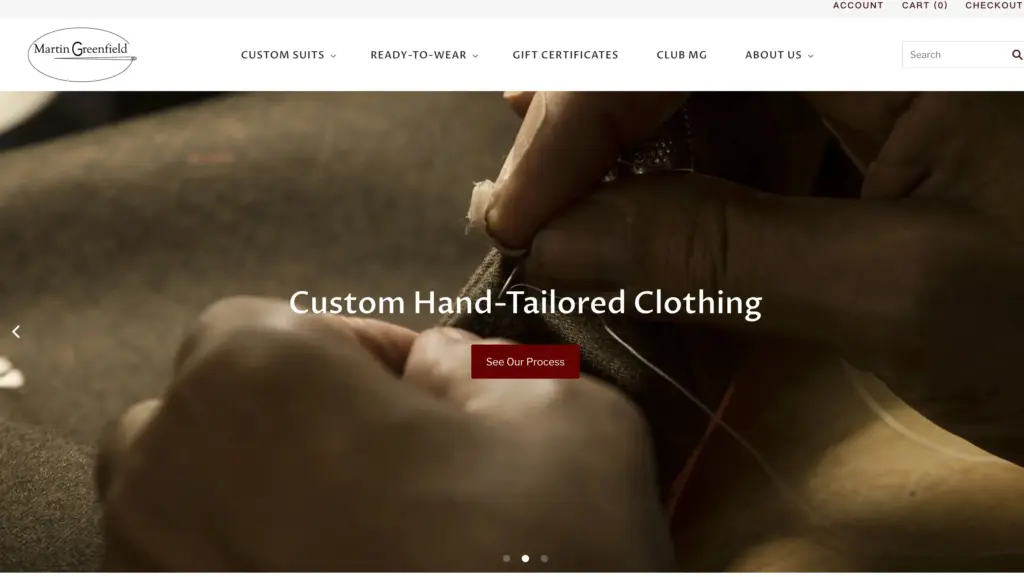Image resolution: width=1024 pixels, height=577 pixels.
Task: Click the search magnifying glass icon
Action: (1017, 55)
